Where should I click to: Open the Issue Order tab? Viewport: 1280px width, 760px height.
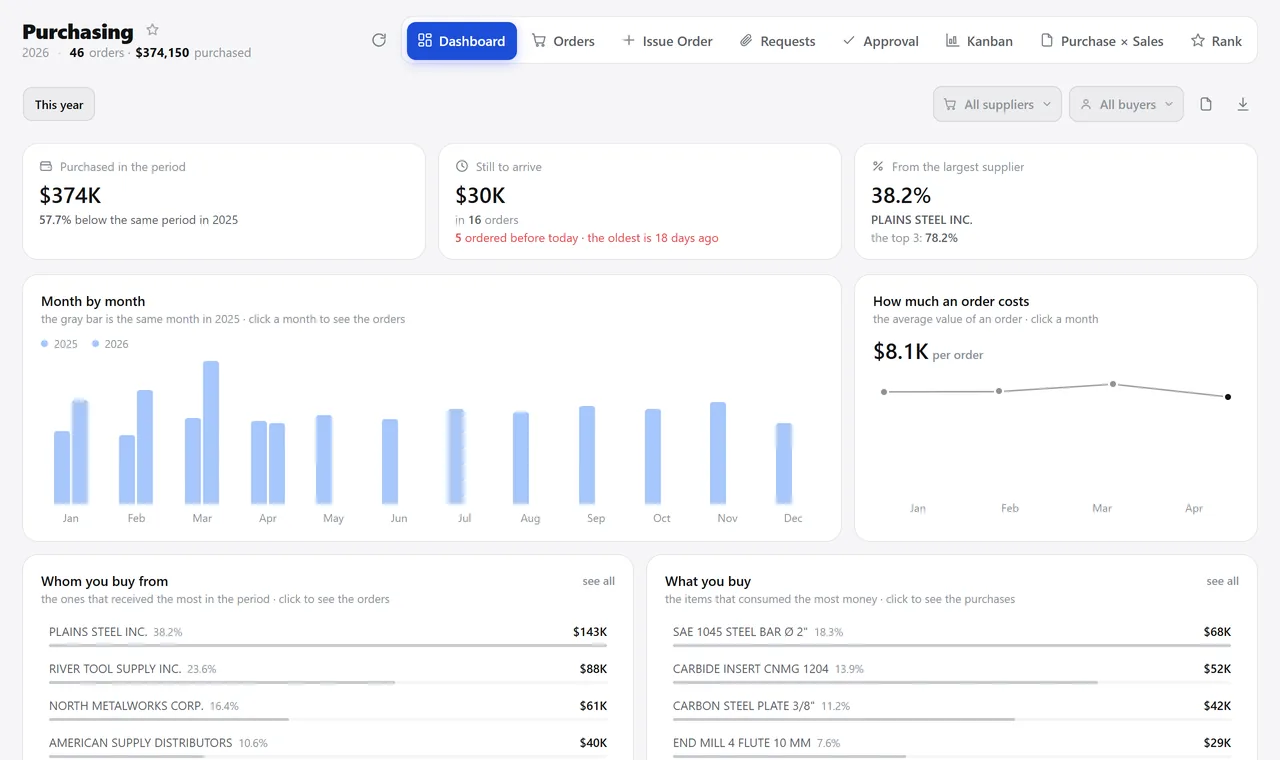(x=667, y=41)
